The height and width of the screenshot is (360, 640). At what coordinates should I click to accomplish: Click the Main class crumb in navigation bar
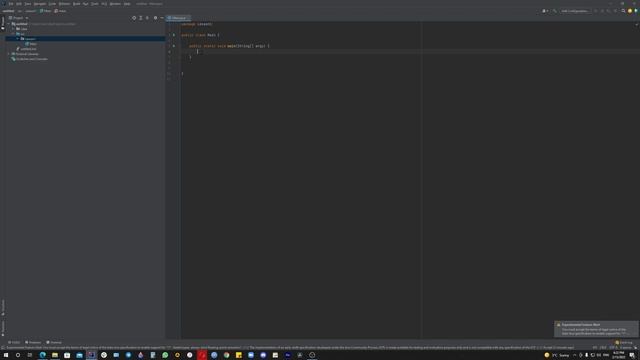pyautogui.click(x=45, y=11)
